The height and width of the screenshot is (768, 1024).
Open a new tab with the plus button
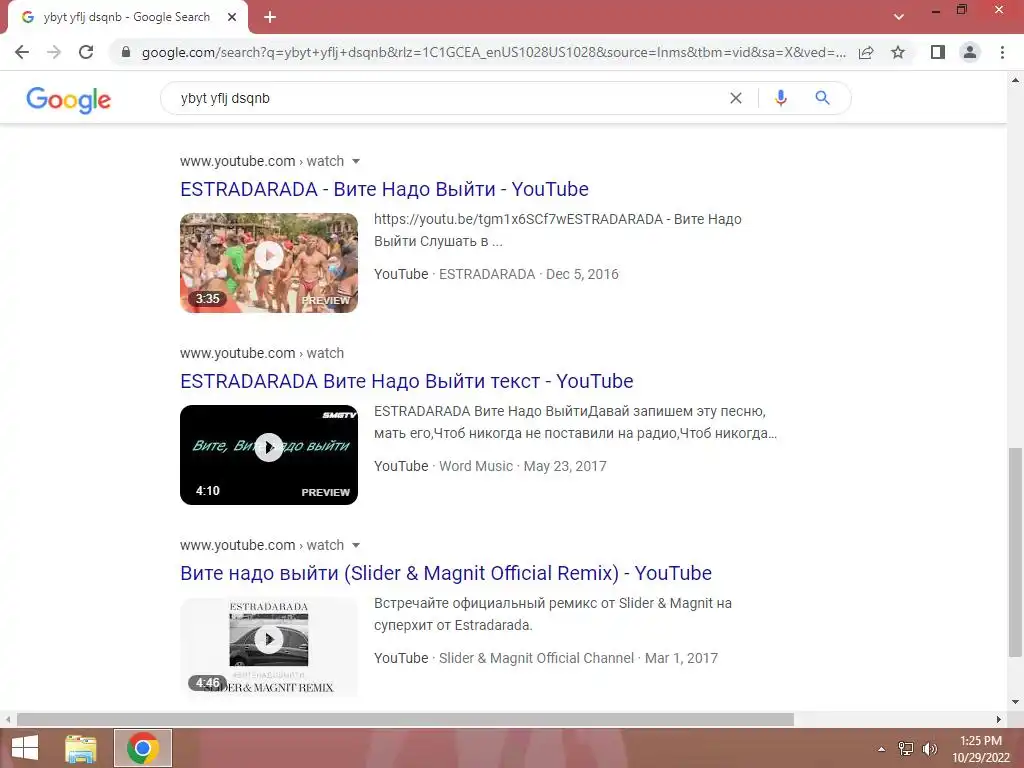click(270, 17)
